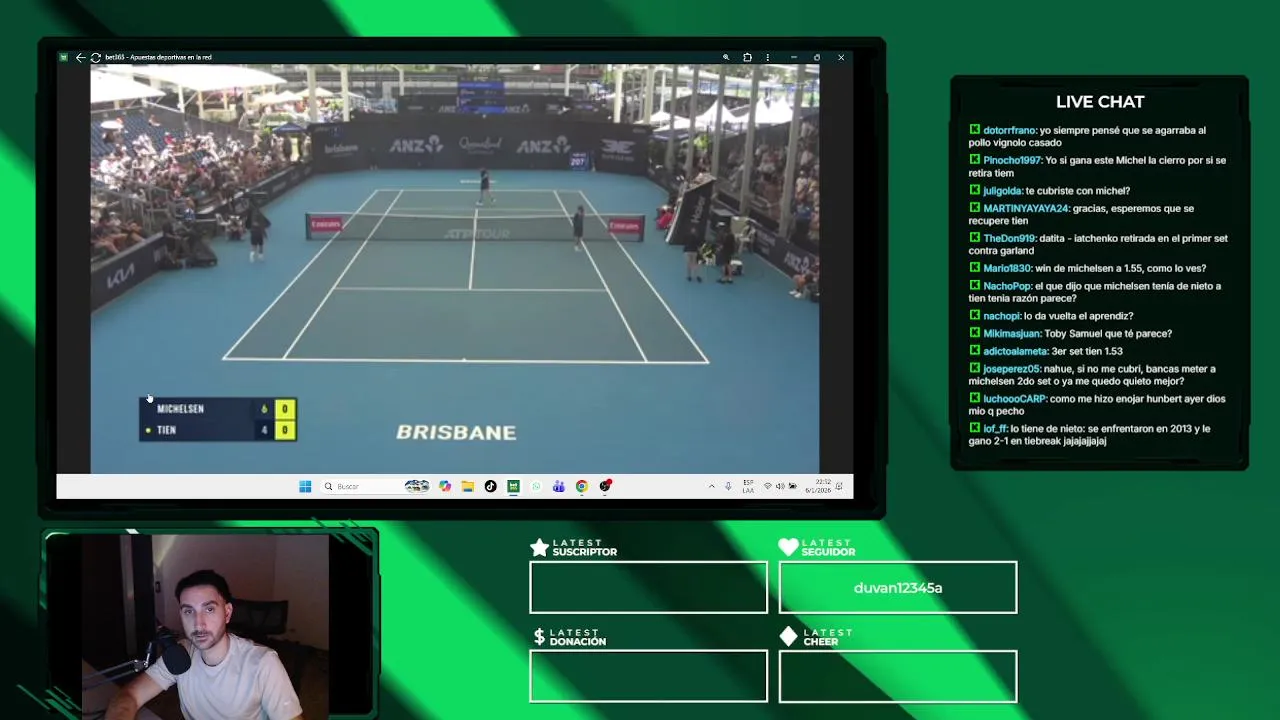The width and height of the screenshot is (1280, 720).
Task: Open File Explorer from the taskbar
Action: point(467,487)
